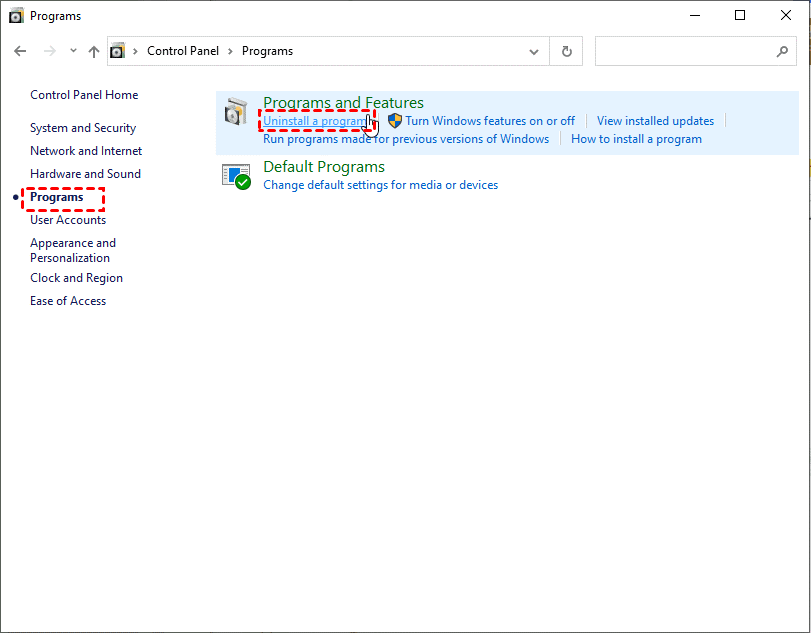Click the Programs window title bar icon
The image size is (811, 633).
[x=17, y=16]
